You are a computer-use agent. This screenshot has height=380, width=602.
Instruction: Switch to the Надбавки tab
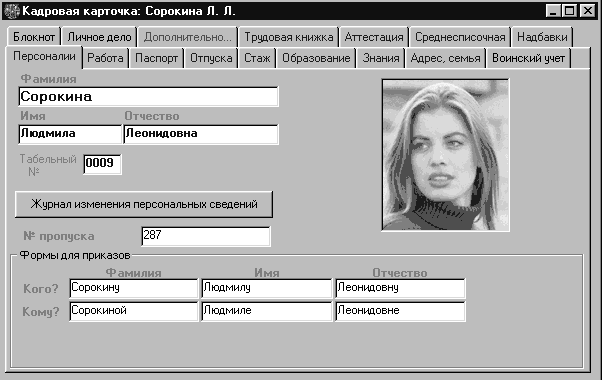[x=542, y=37]
